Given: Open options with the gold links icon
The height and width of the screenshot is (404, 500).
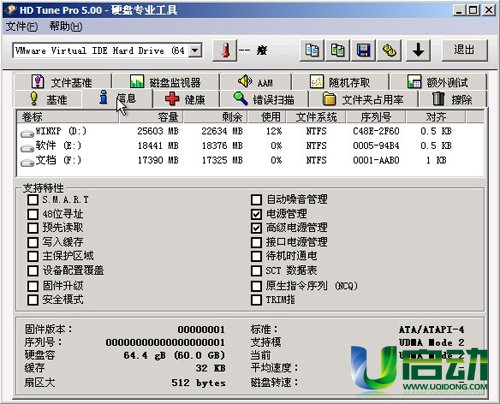Looking at the screenshot, I should [x=389, y=51].
